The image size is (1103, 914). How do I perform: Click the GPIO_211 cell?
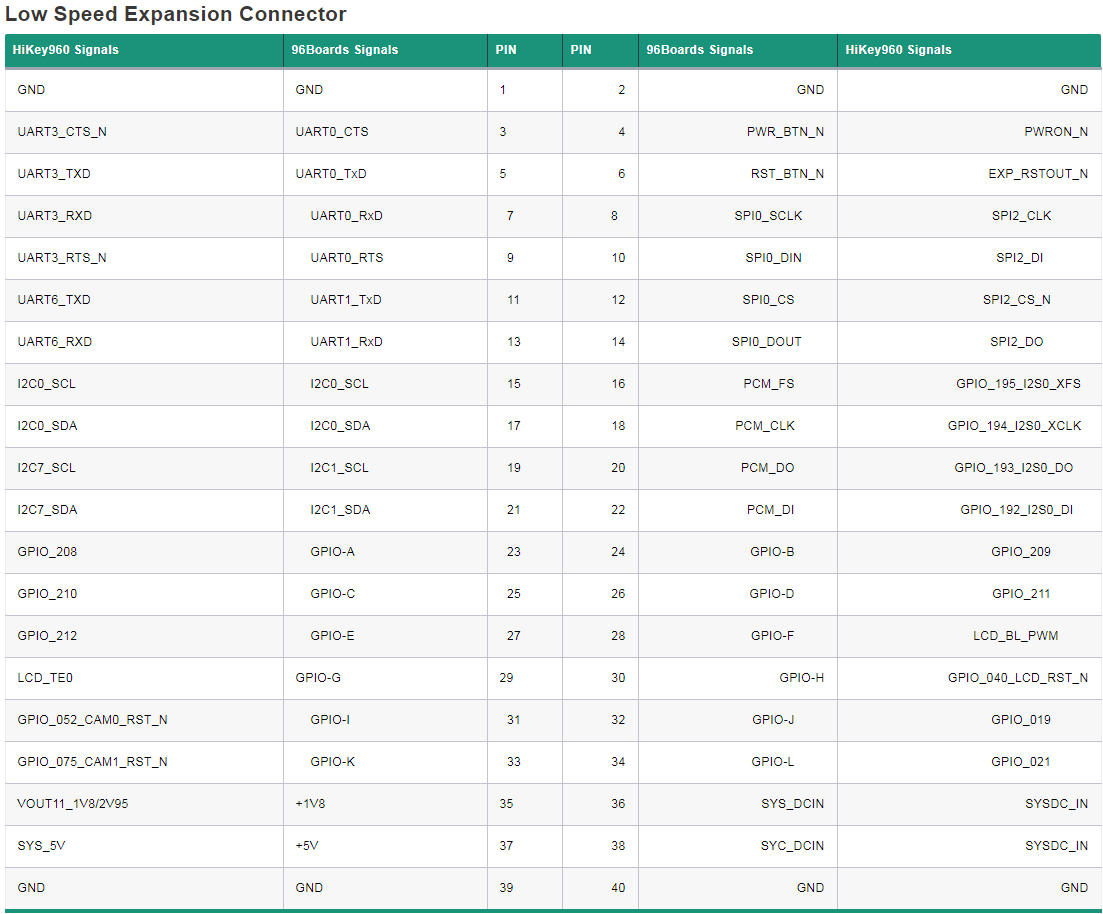tap(1021, 594)
